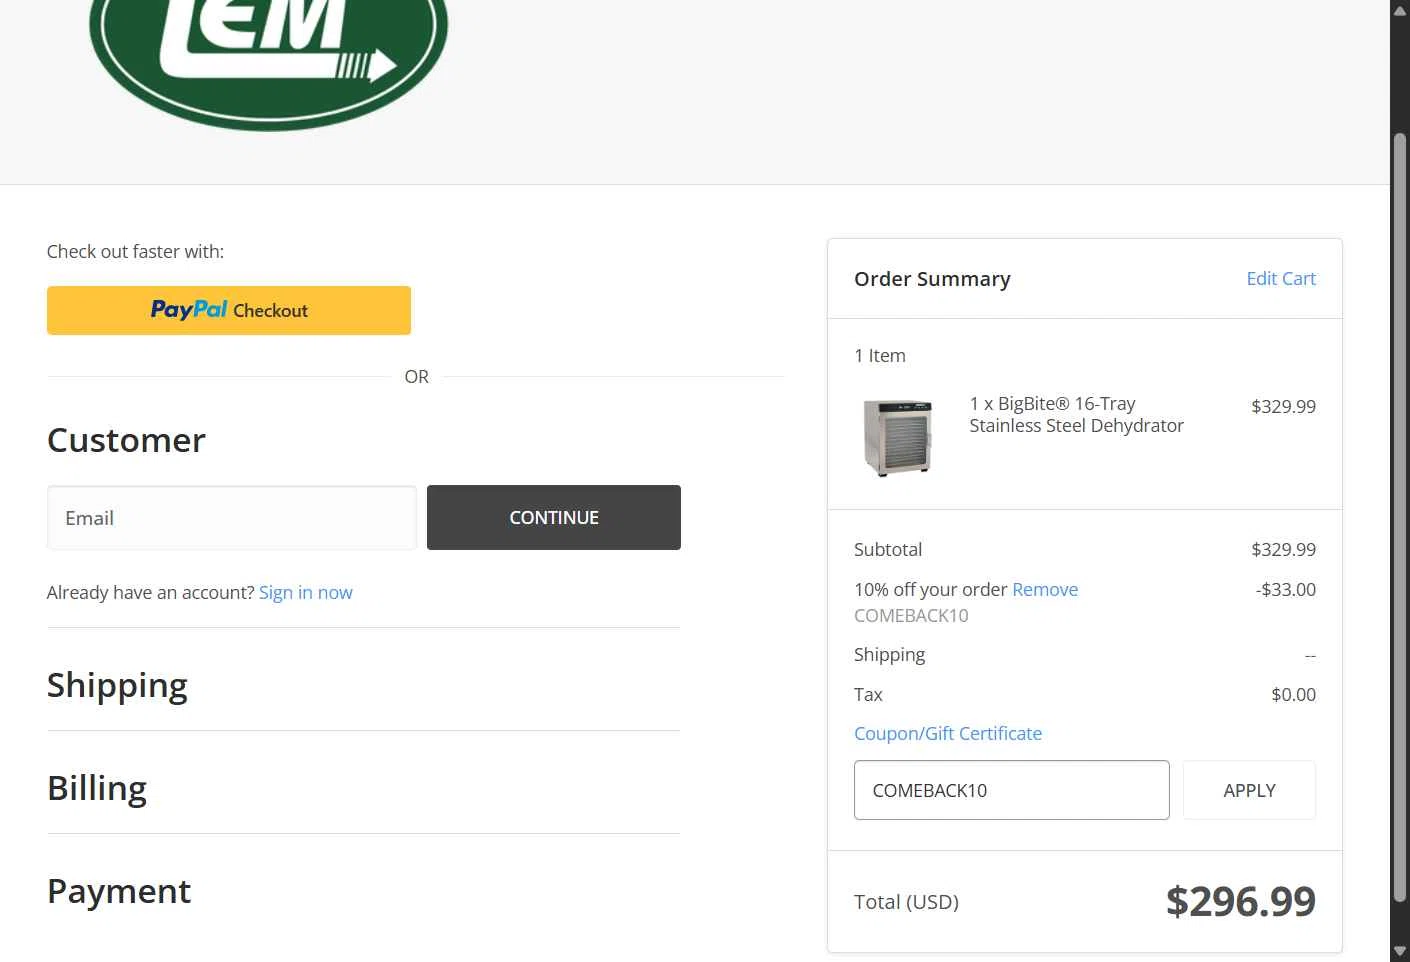Click the Subtotal label
1410x962 pixels.
pos(888,549)
